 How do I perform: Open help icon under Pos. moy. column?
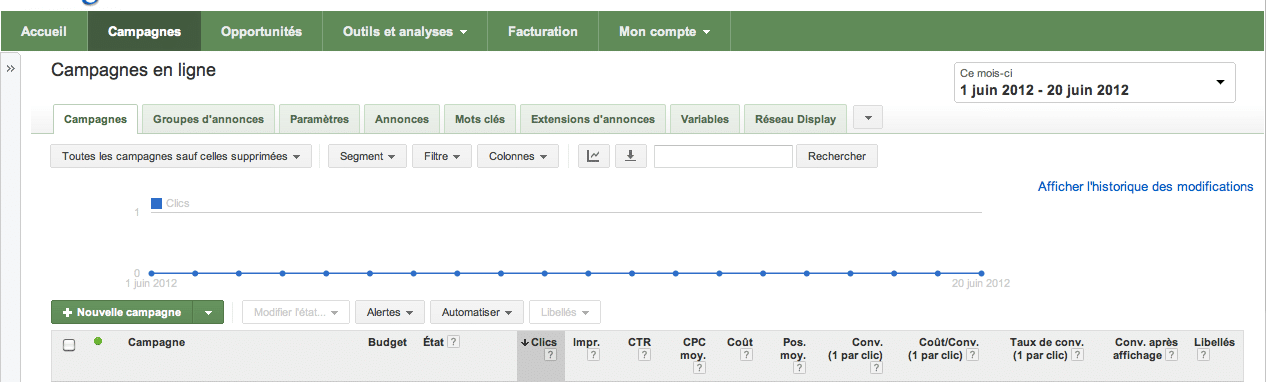pos(800,369)
